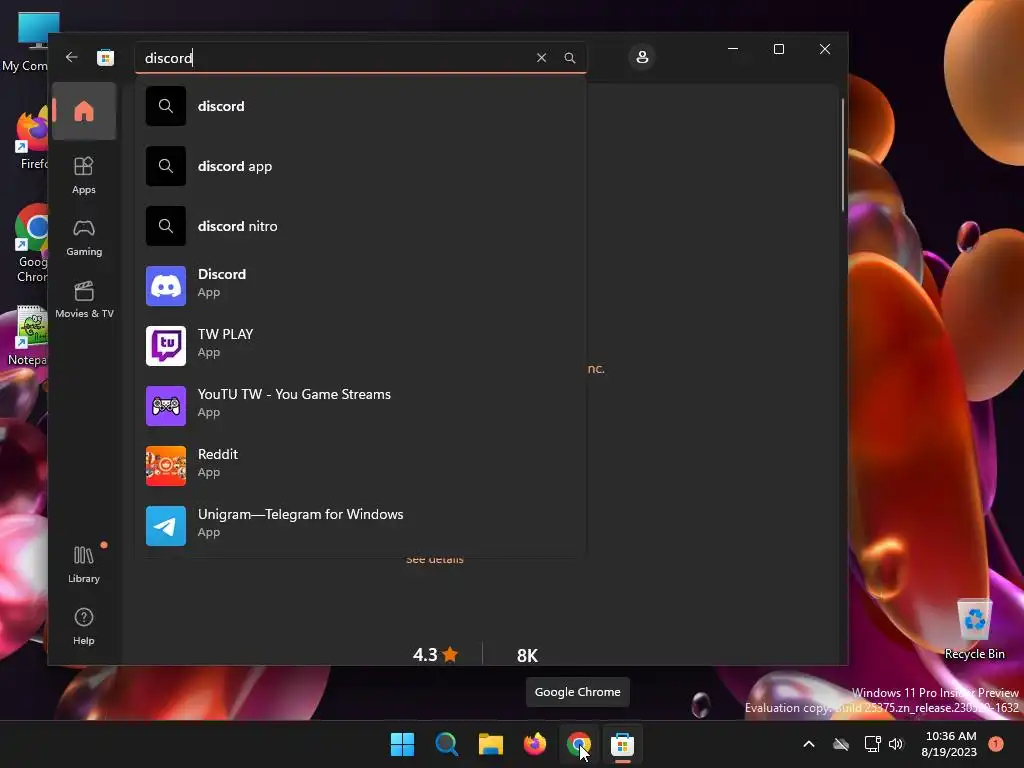The height and width of the screenshot is (768, 1024).
Task: Clear the search text with the X
Action: (541, 57)
